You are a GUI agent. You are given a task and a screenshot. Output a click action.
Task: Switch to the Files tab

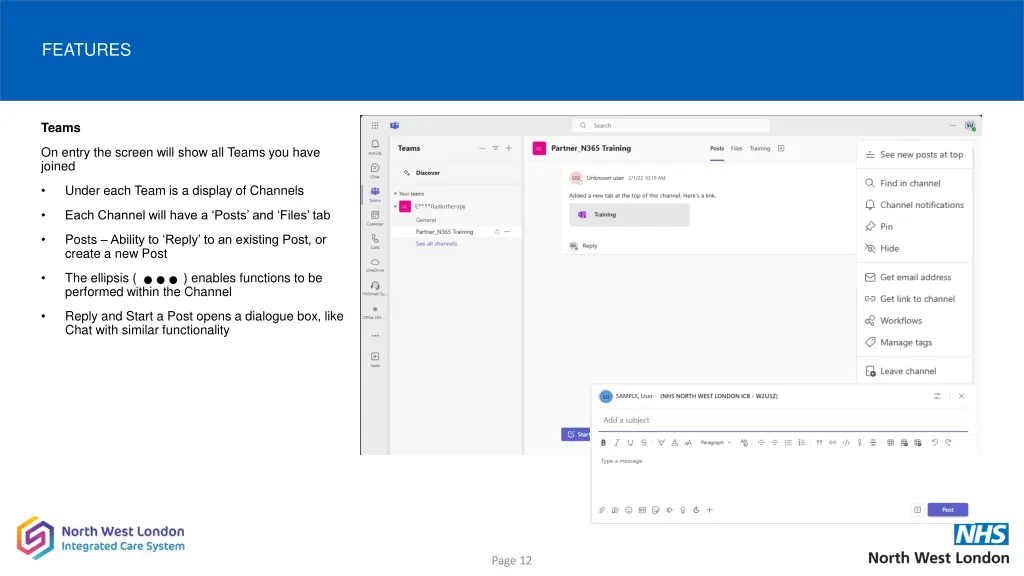tap(737, 148)
